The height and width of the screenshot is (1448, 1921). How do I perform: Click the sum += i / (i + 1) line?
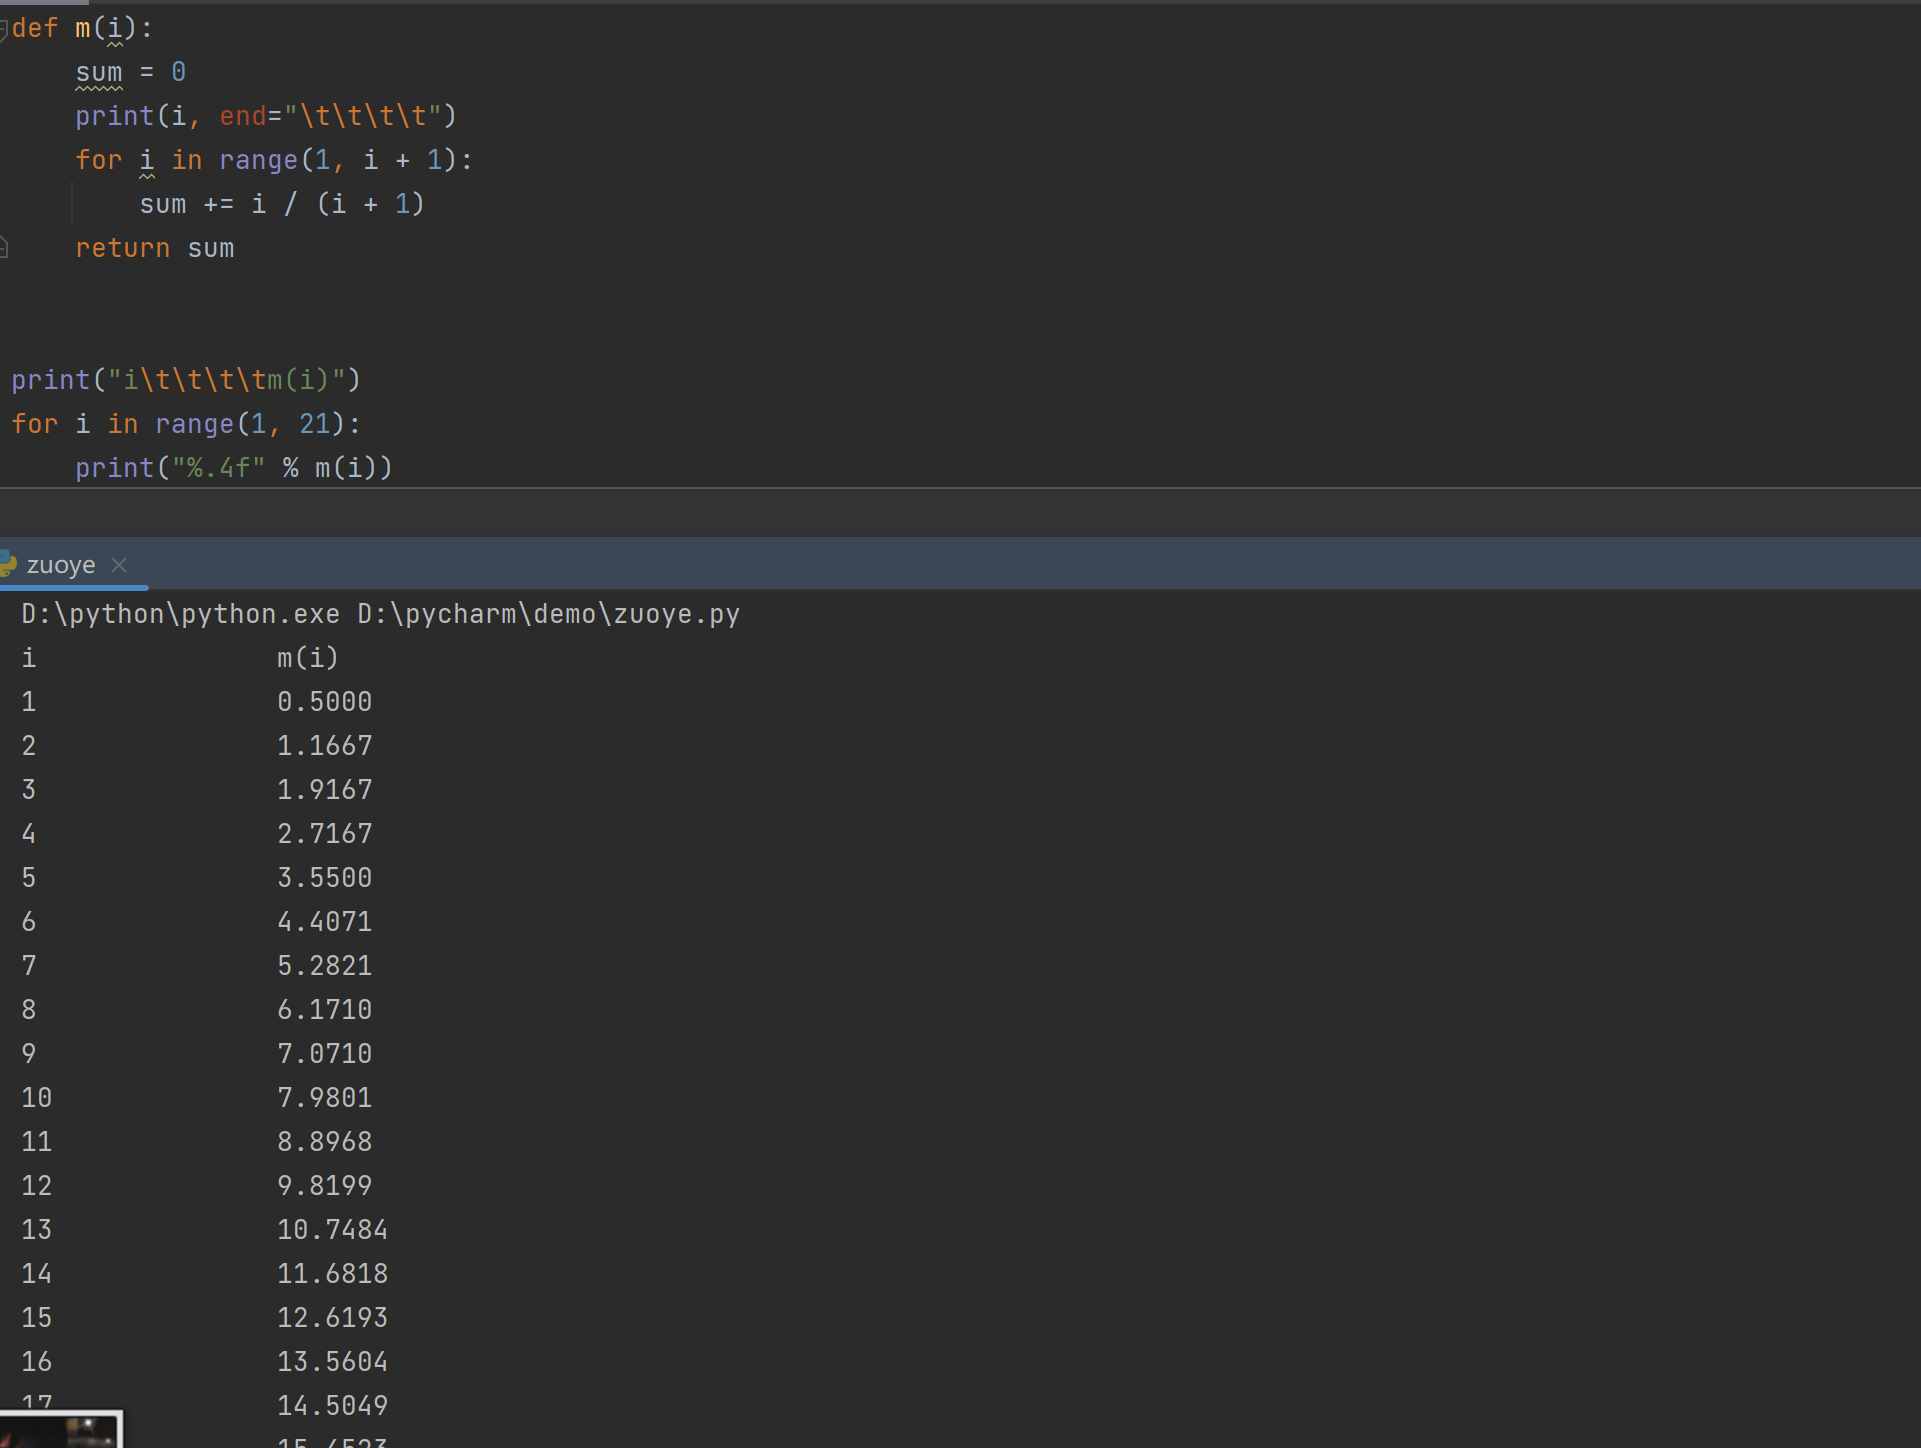pyautogui.click(x=281, y=204)
